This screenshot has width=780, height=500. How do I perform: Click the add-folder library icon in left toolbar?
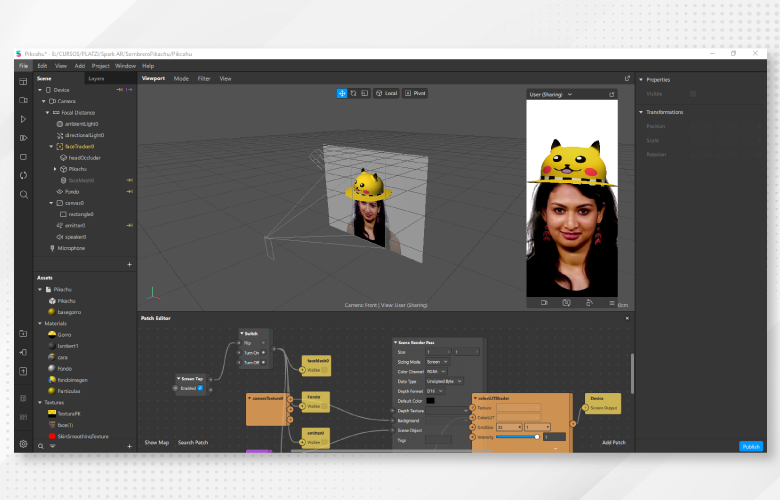pos(23,333)
